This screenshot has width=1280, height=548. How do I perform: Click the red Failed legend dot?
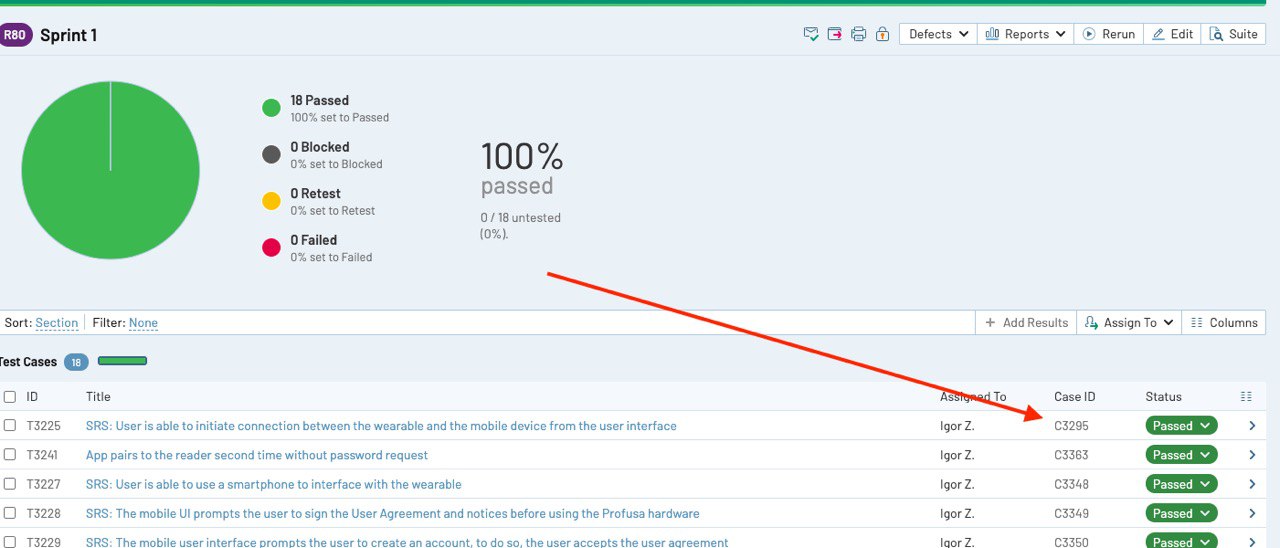(x=271, y=247)
